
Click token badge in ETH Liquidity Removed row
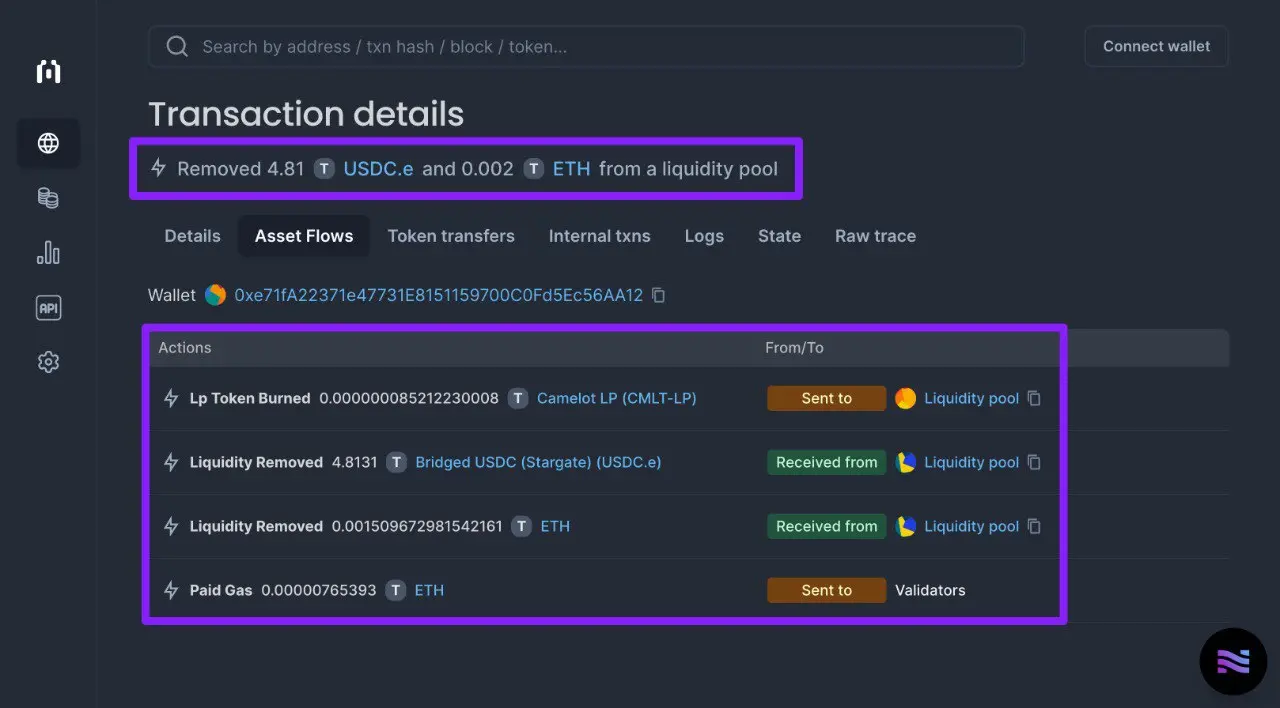pos(521,526)
